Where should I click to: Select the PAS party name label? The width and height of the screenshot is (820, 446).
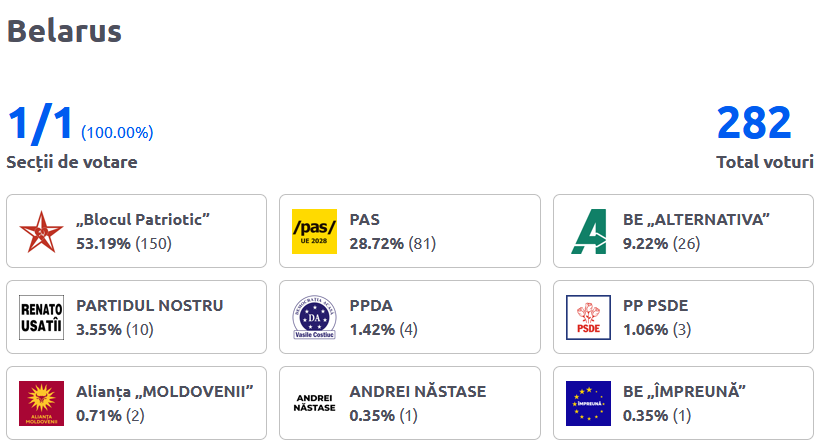click(365, 220)
